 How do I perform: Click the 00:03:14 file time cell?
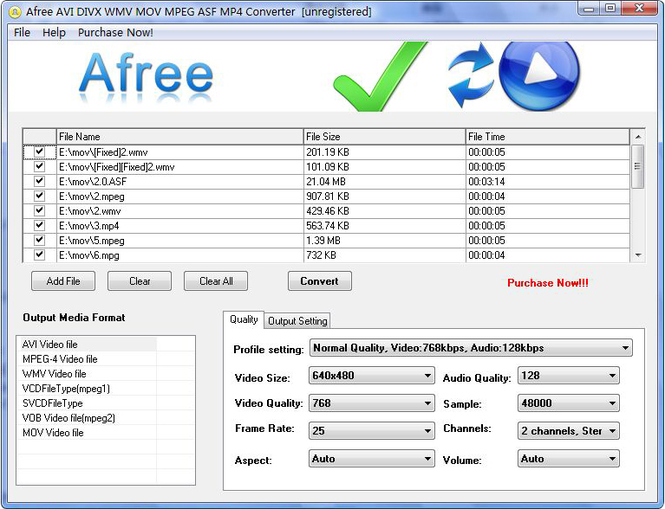click(548, 182)
